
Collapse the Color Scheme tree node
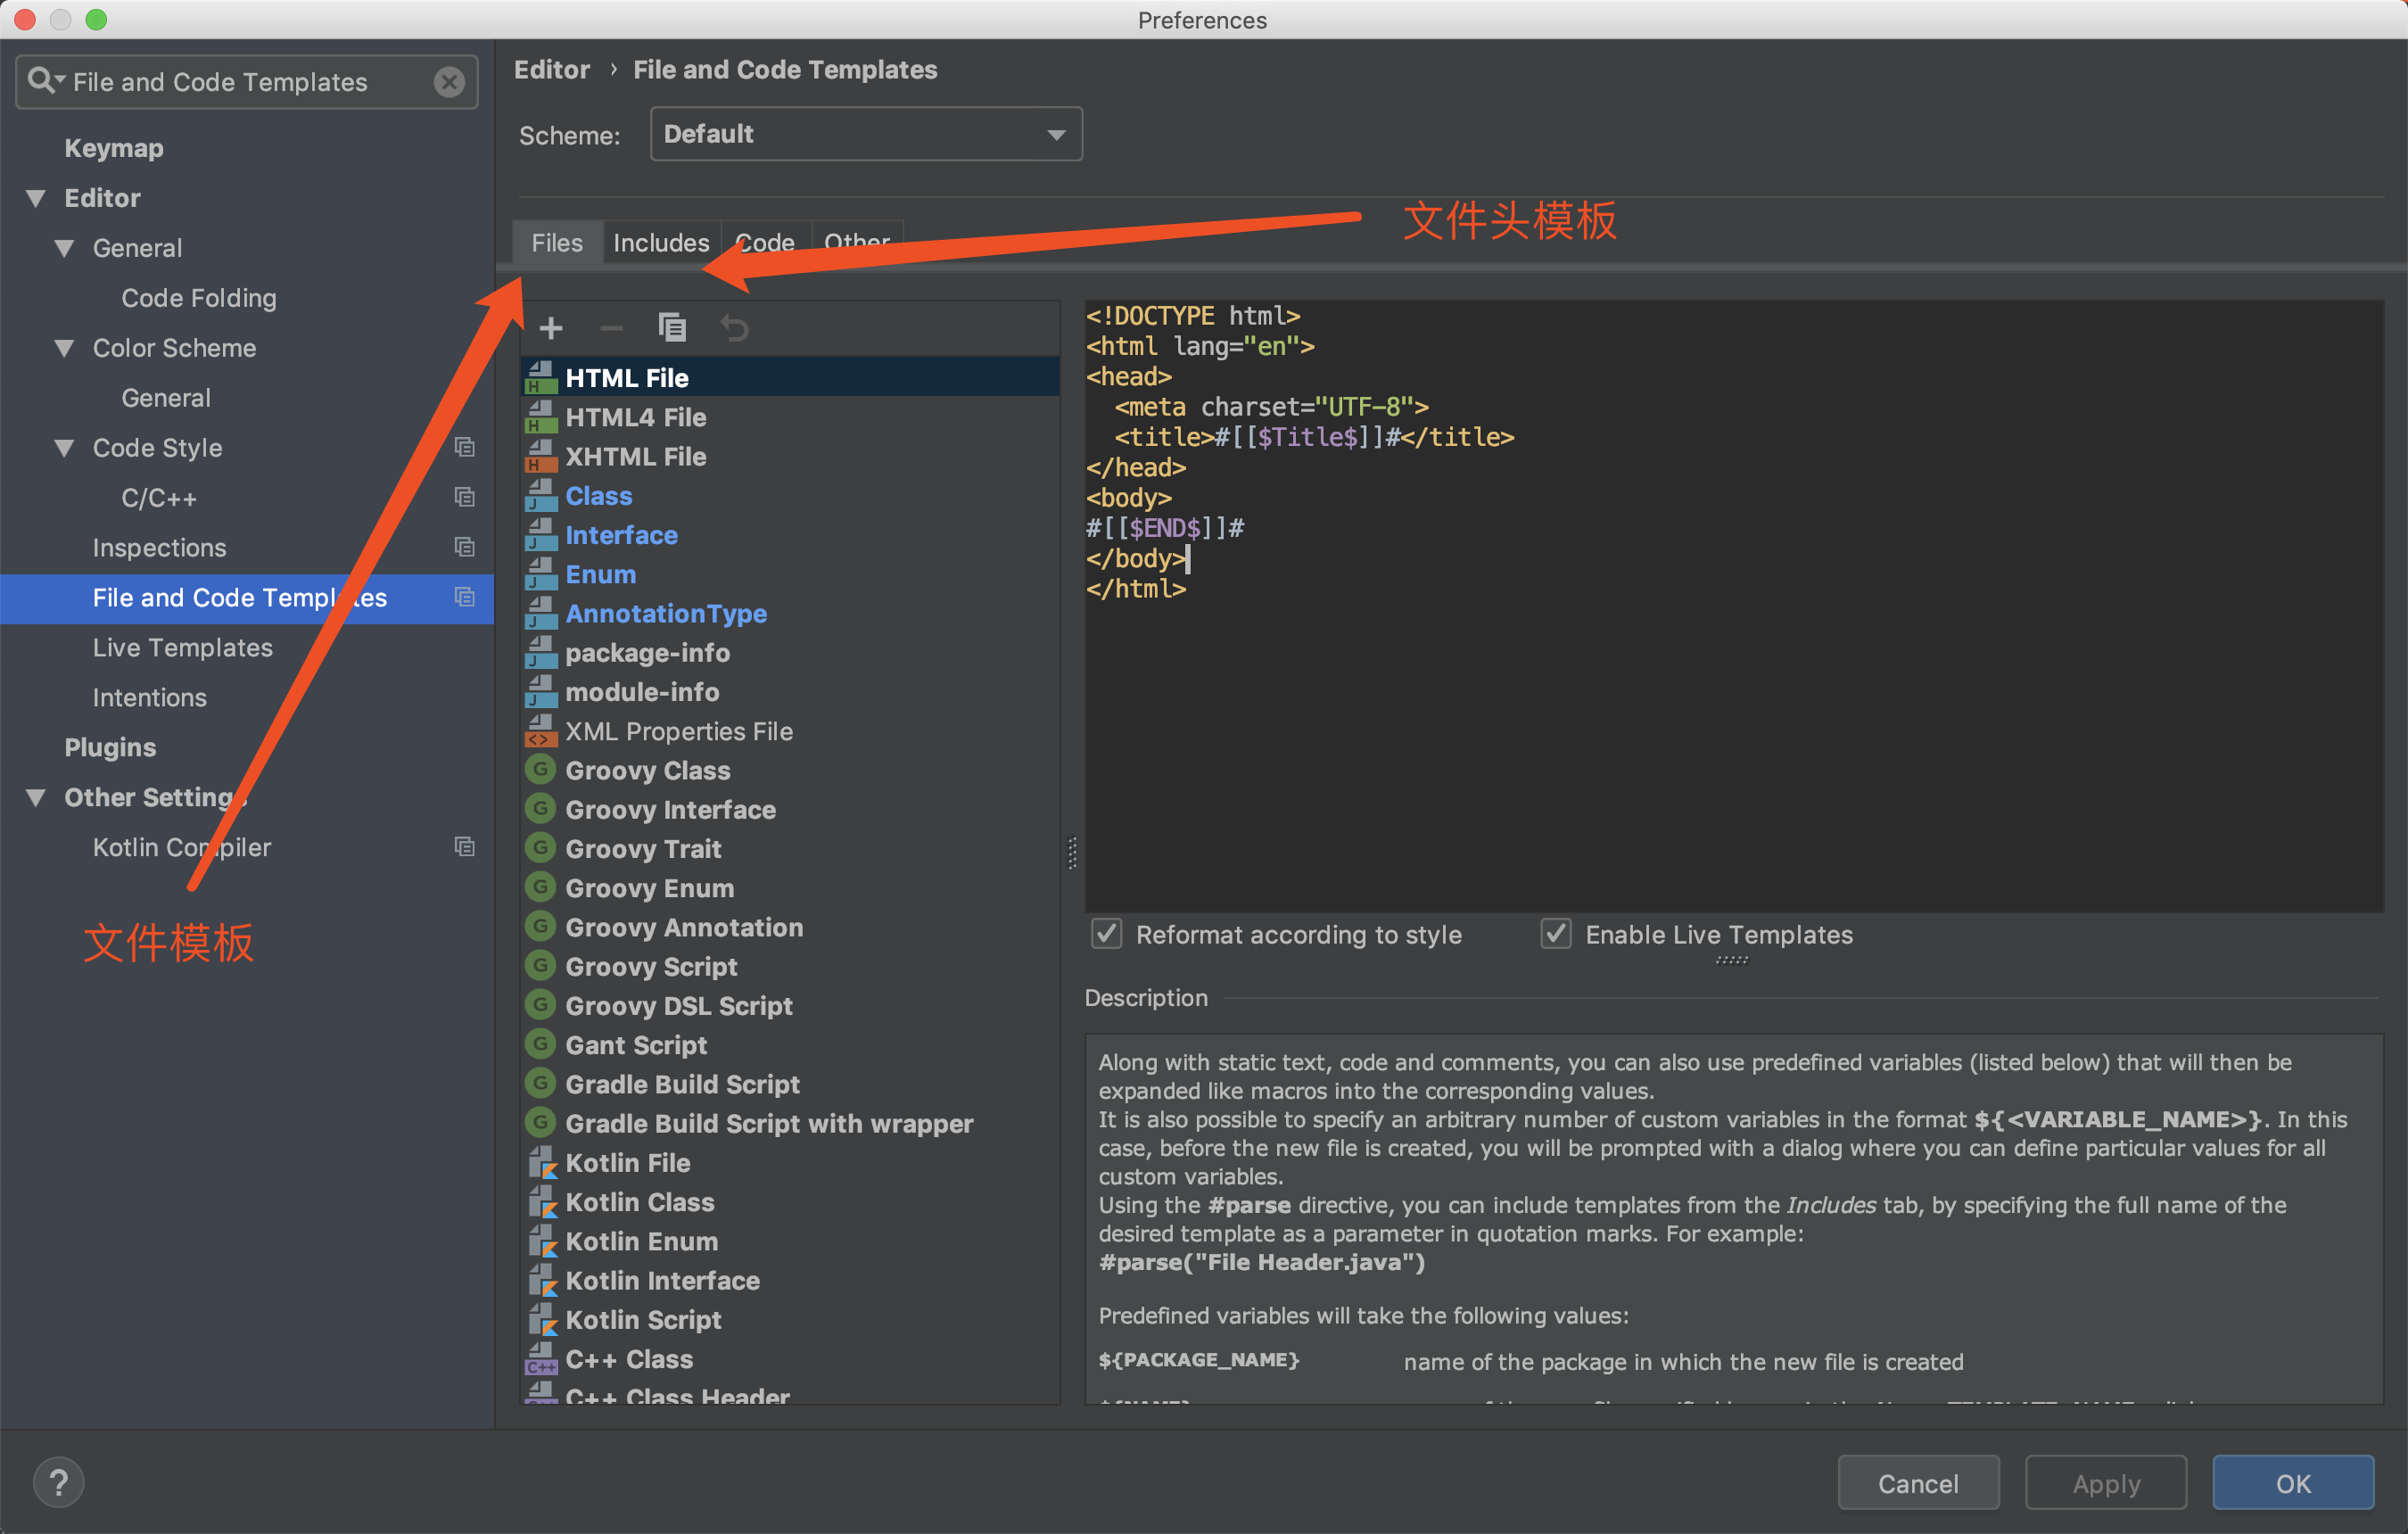tap(64, 348)
